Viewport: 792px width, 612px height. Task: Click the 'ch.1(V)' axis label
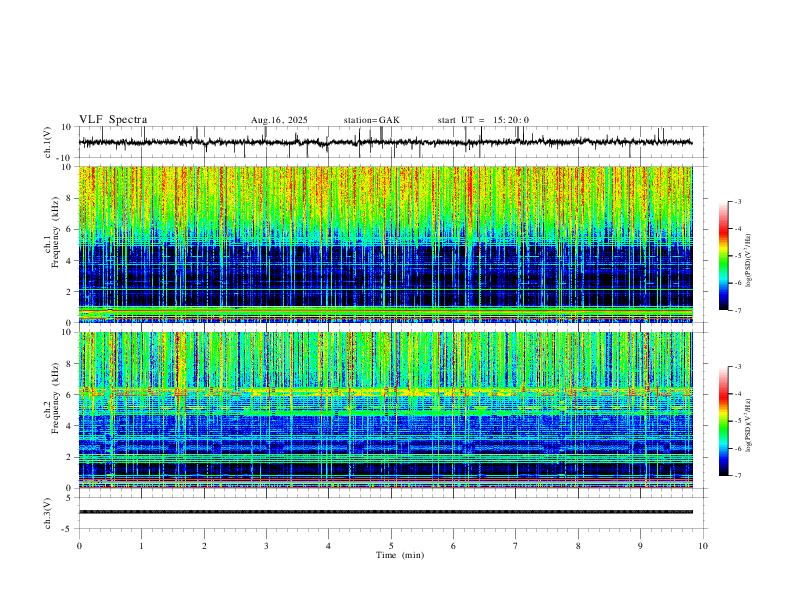pyautogui.click(x=48, y=142)
